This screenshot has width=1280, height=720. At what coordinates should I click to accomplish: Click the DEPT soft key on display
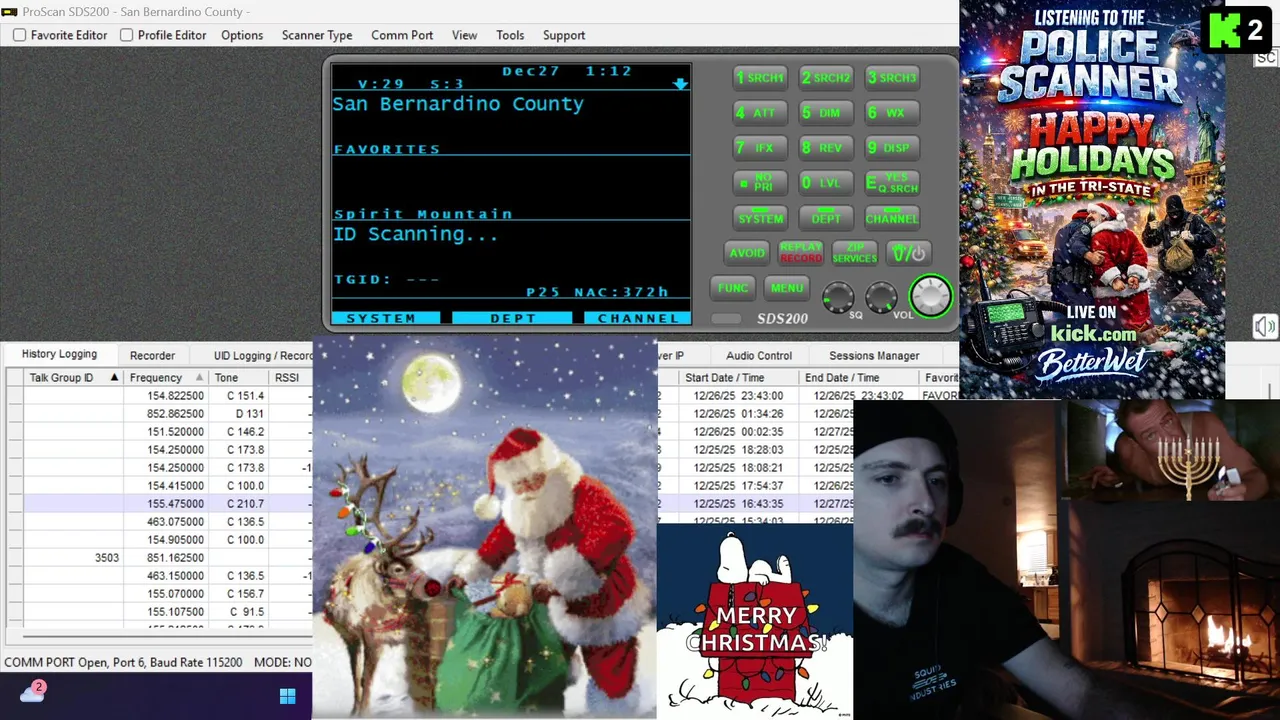[513, 318]
